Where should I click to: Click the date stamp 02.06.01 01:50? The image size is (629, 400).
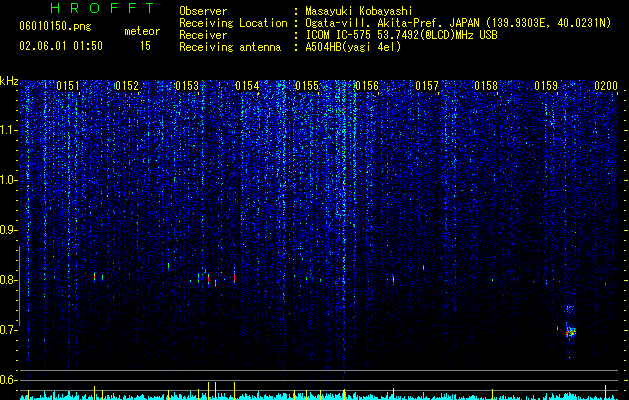click(x=61, y=46)
